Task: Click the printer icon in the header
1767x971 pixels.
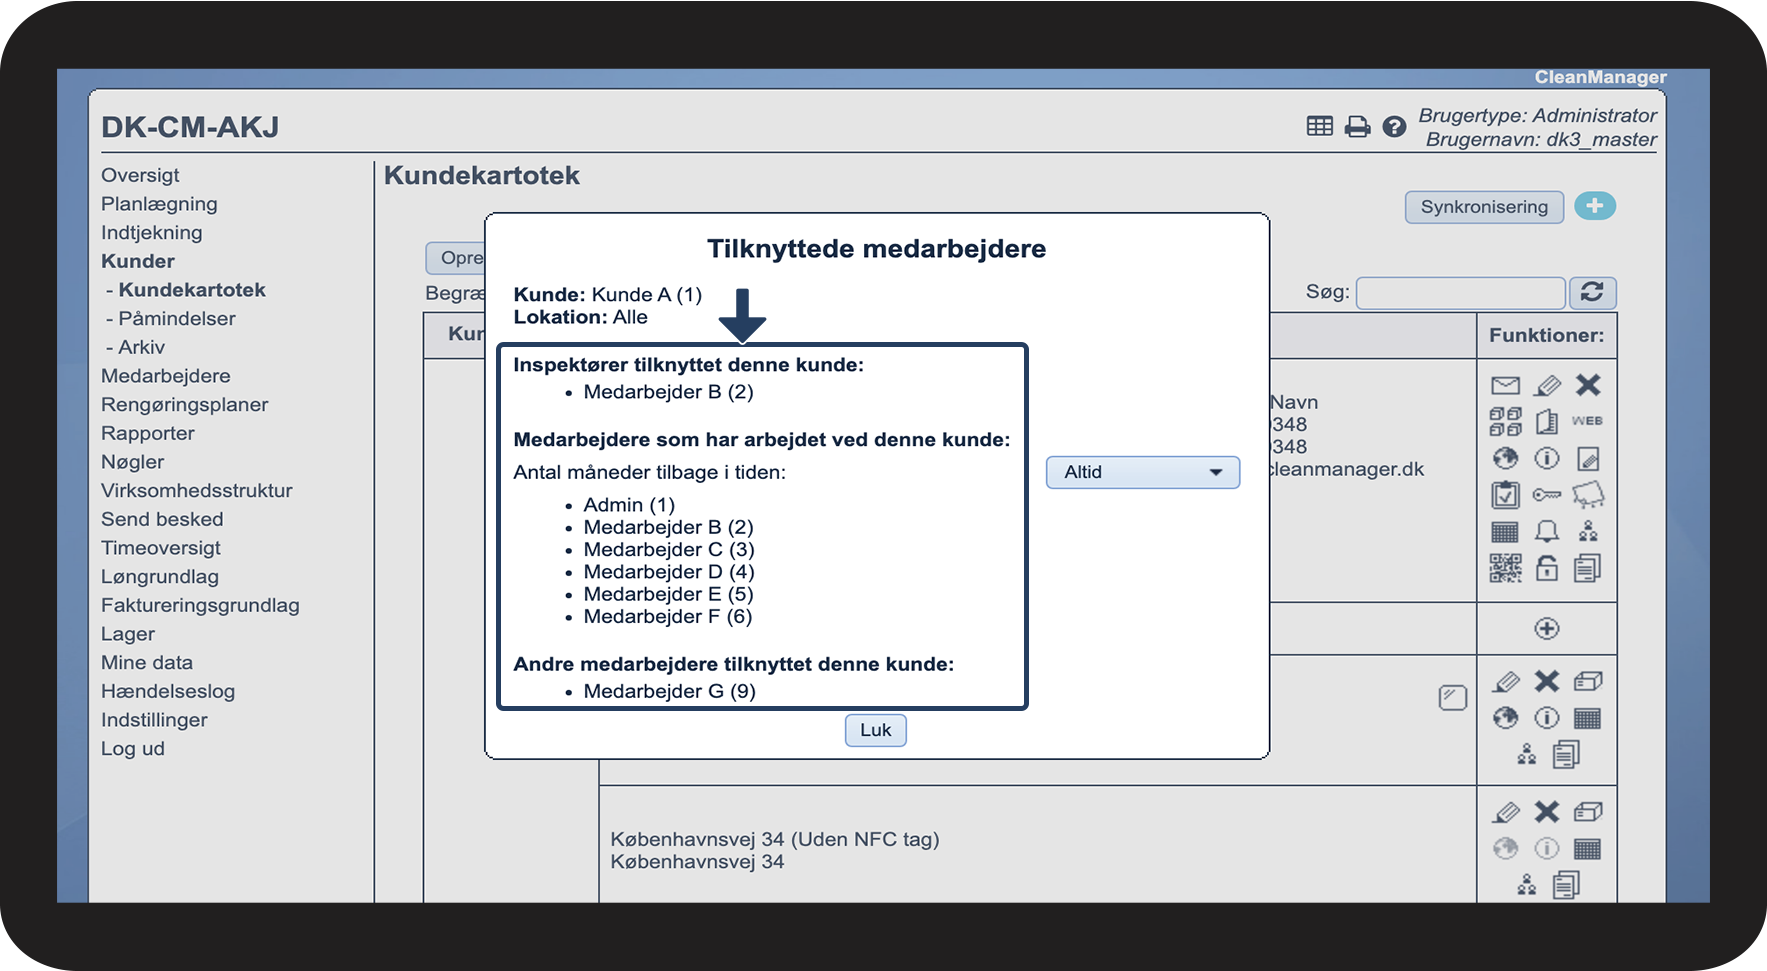Action: (1357, 127)
